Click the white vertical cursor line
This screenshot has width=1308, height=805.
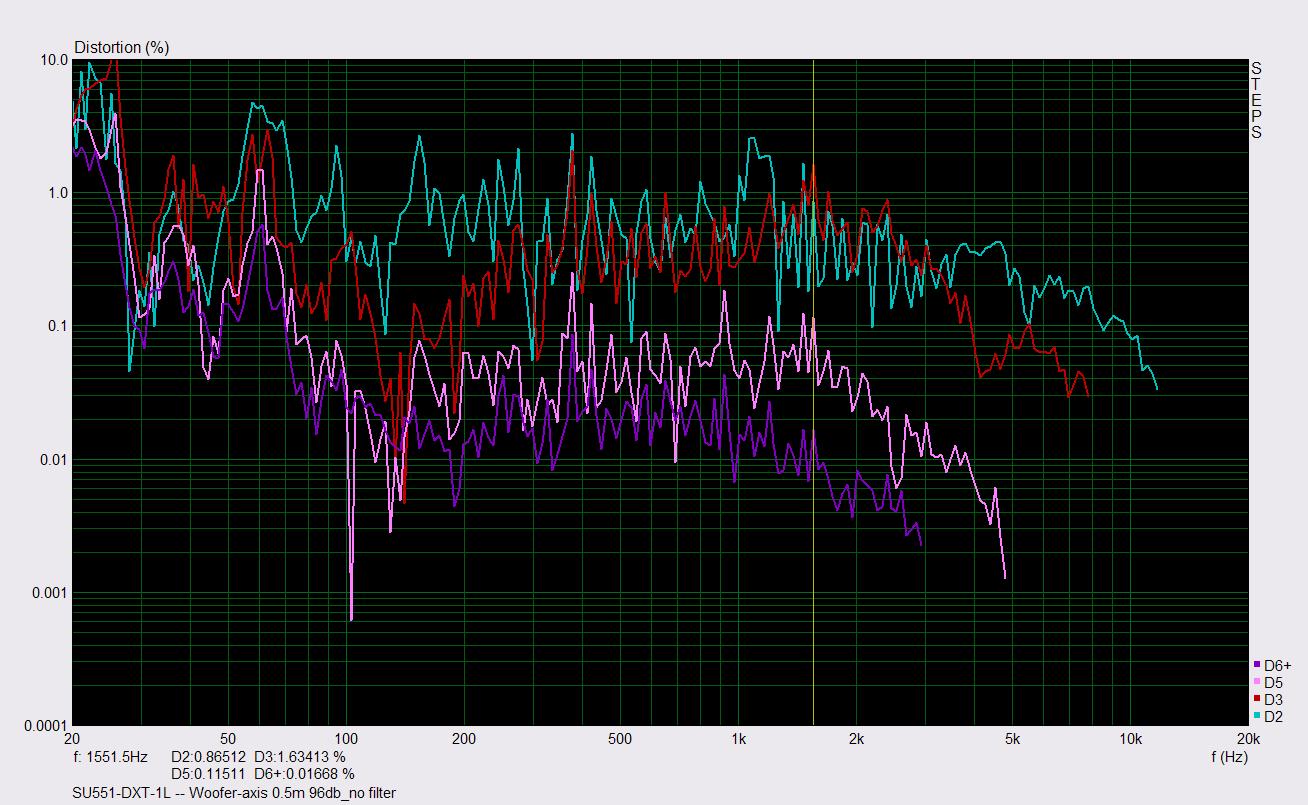813,392
